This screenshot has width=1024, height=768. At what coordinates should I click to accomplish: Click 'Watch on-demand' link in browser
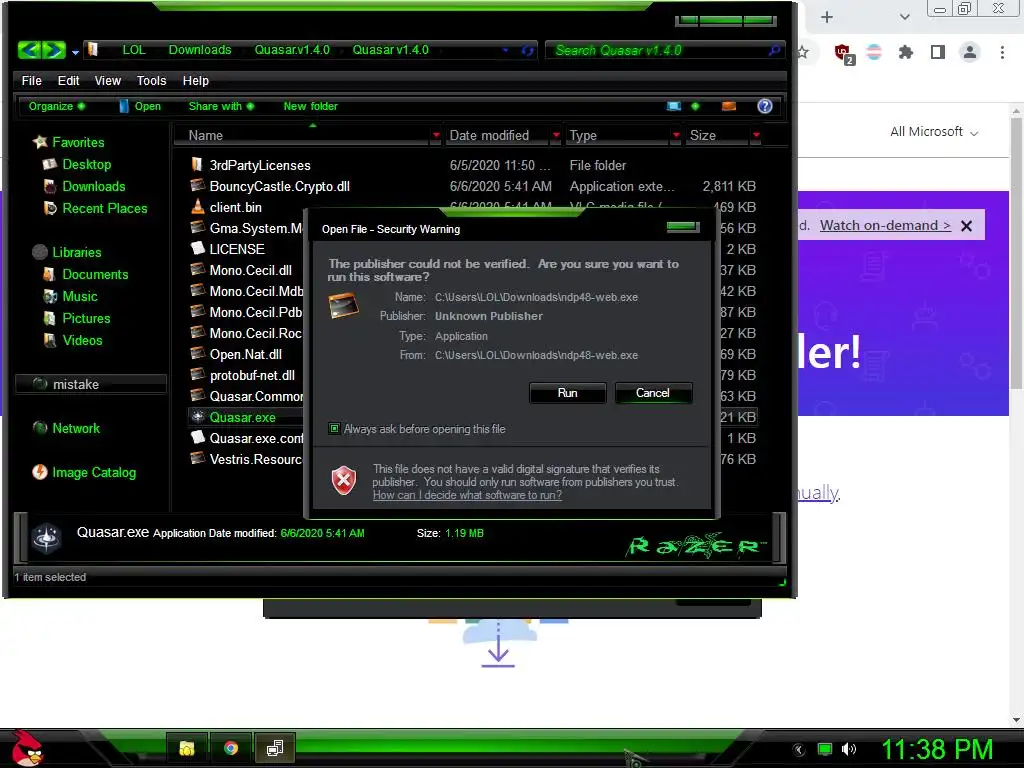885,225
